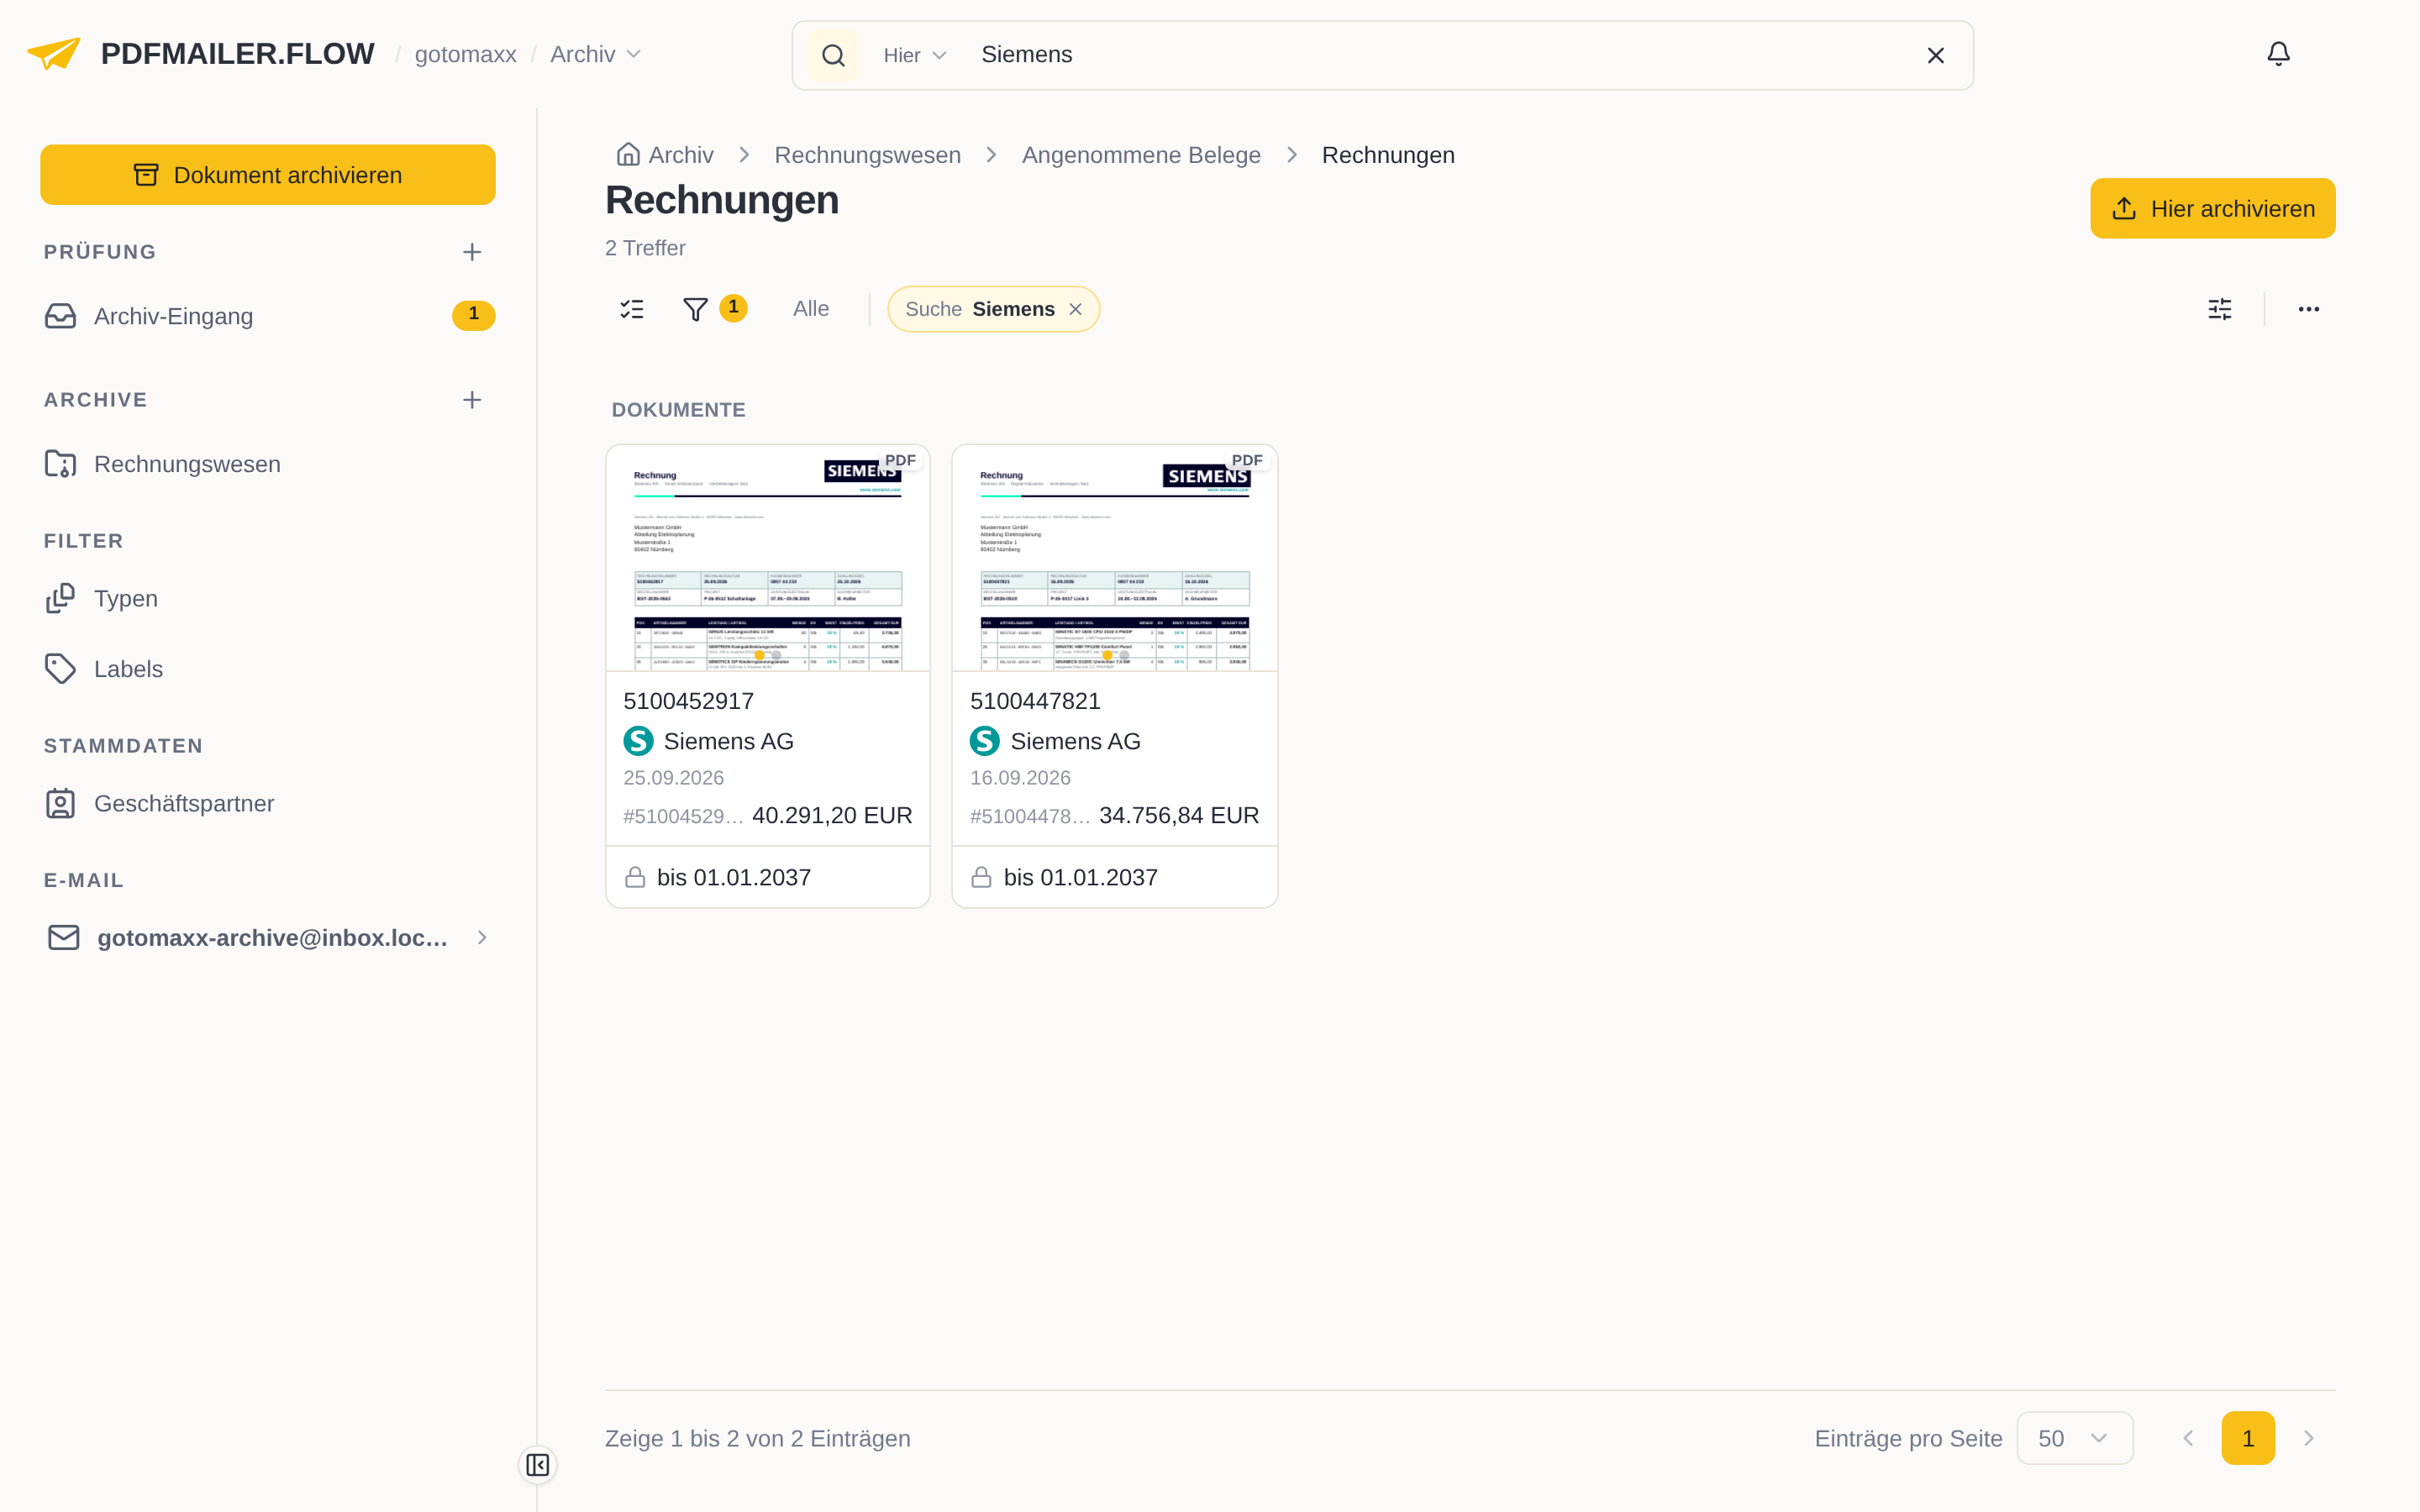Remove the Suche Siemens filter chip
Image resolution: width=2420 pixels, height=1512 pixels.
[x=1075, y=309]
